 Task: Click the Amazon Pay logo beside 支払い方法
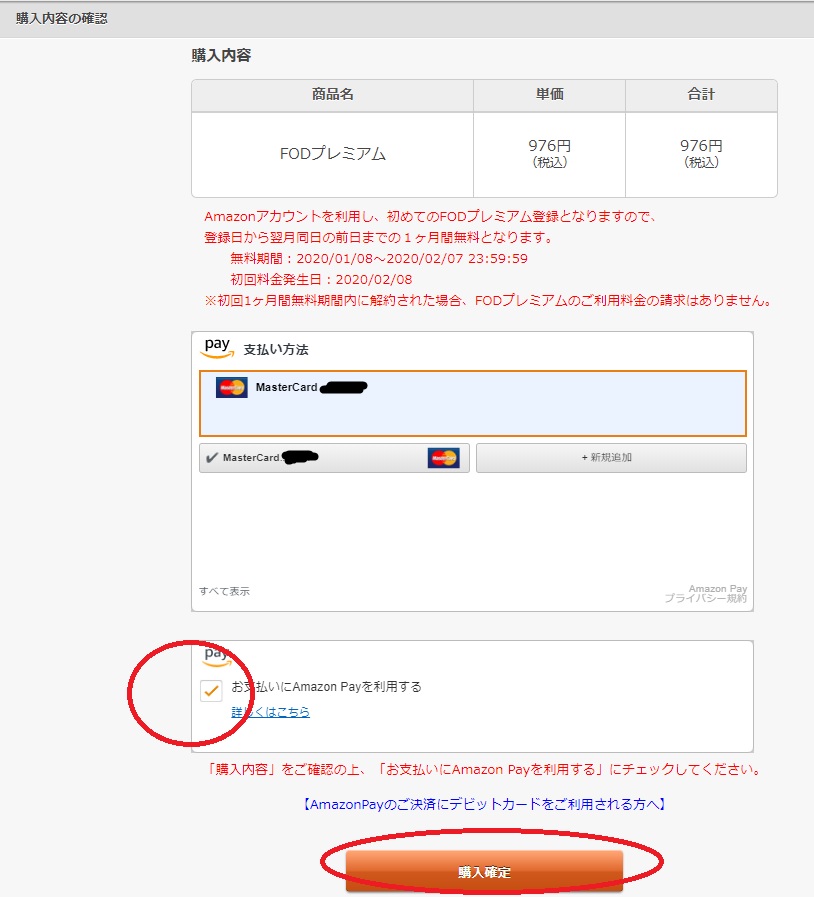[217, 348]
